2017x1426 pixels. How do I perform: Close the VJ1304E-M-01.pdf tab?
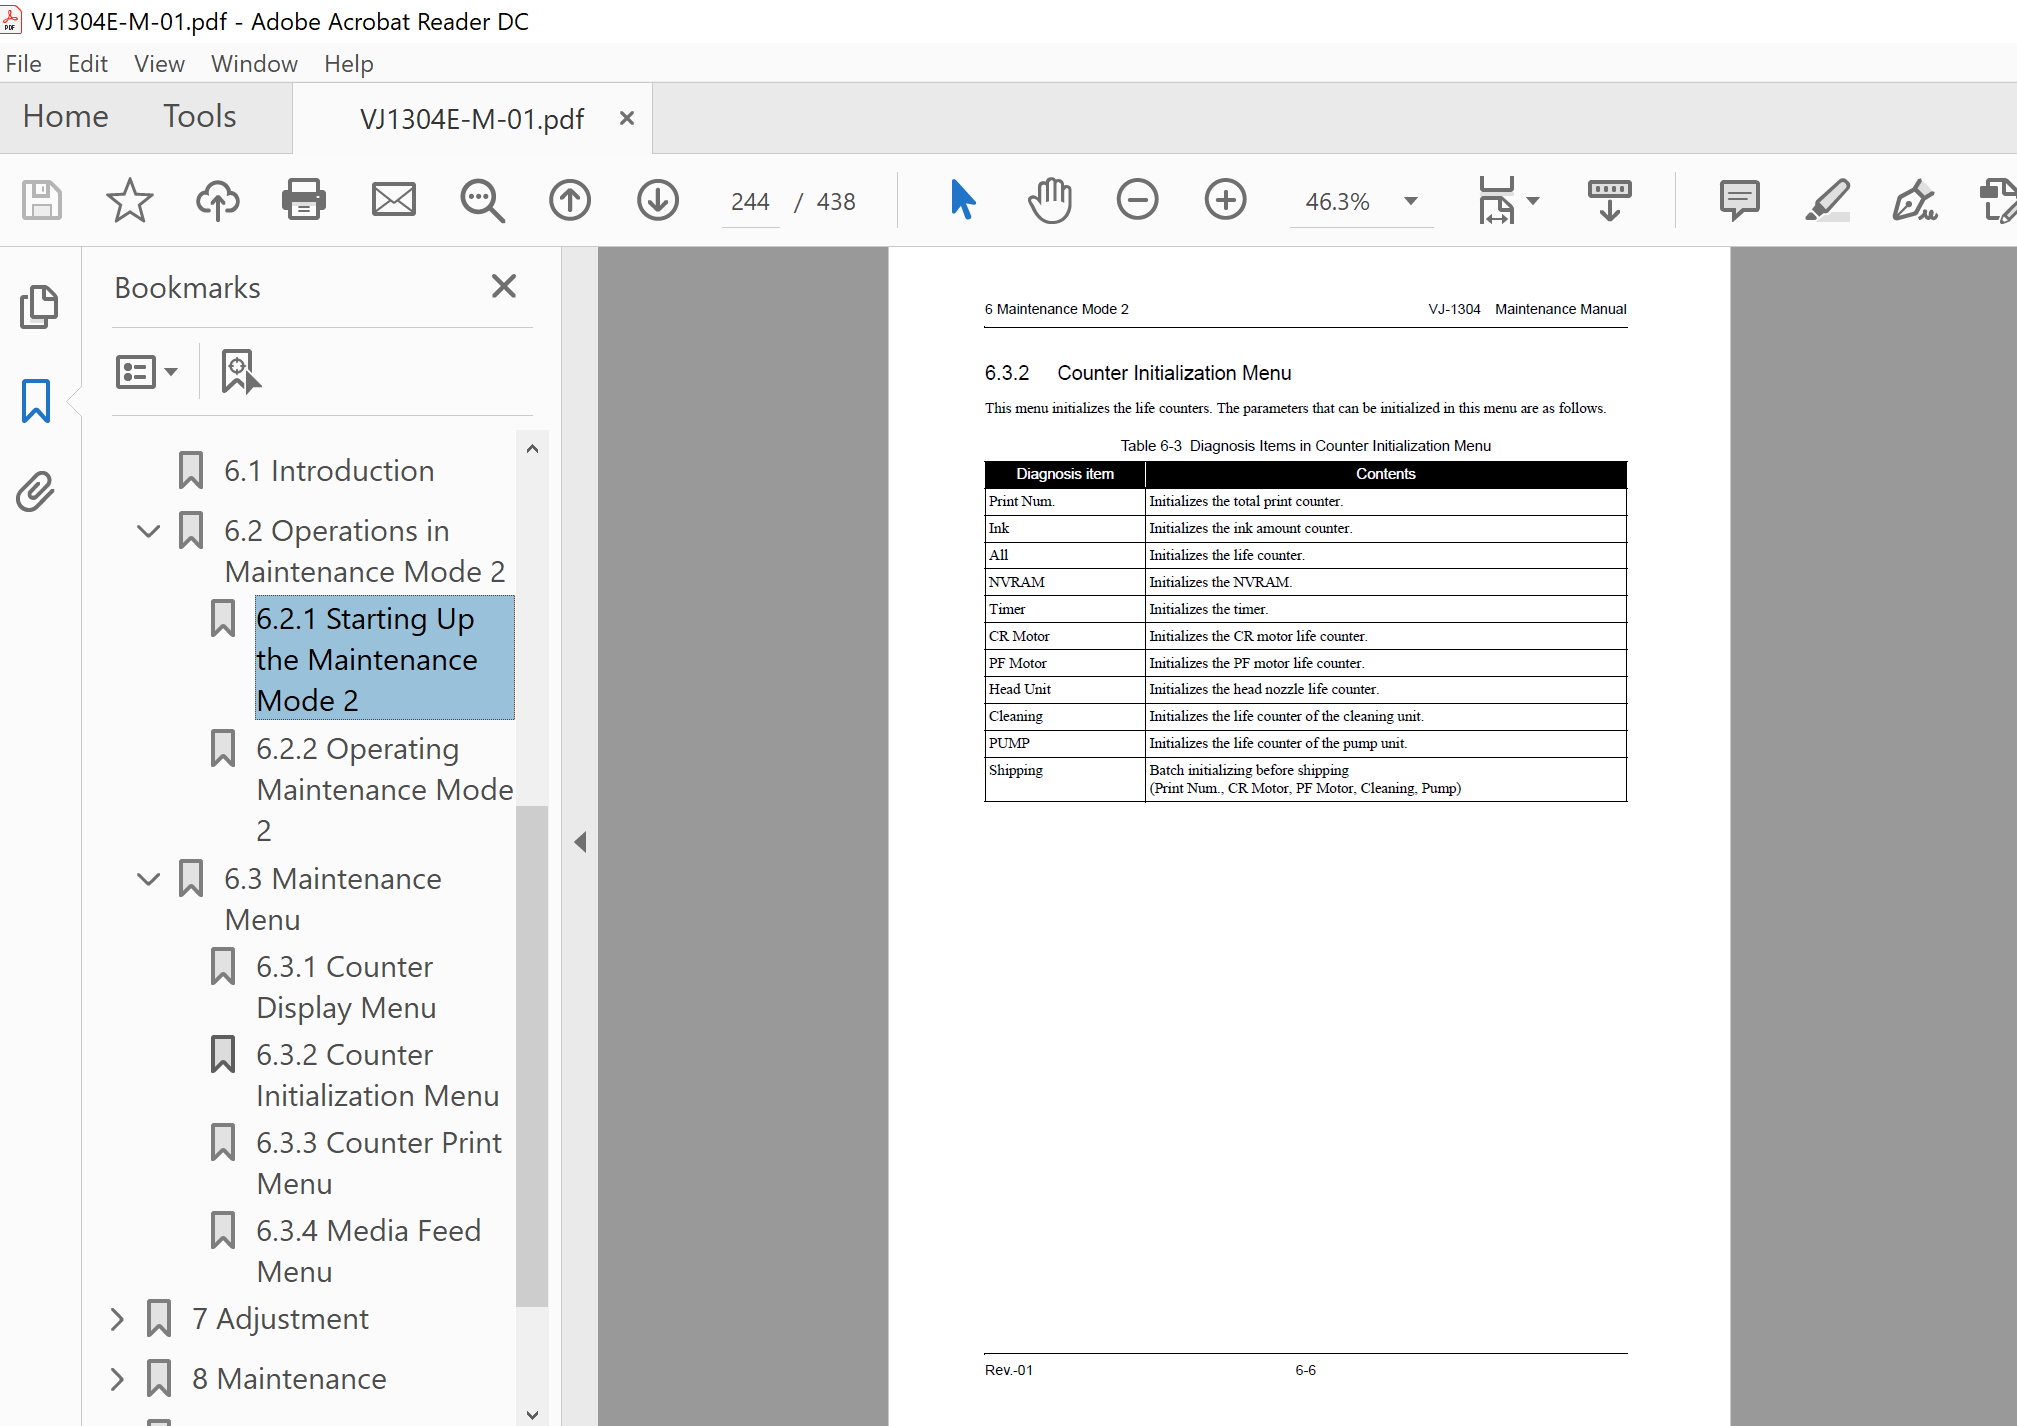pos(627,118)
